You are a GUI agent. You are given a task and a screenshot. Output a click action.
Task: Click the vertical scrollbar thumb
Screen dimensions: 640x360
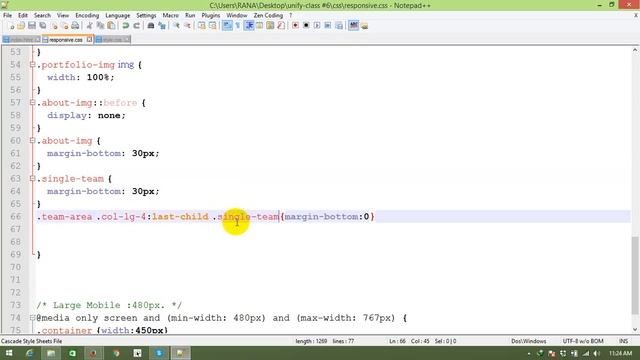(635, 275)
